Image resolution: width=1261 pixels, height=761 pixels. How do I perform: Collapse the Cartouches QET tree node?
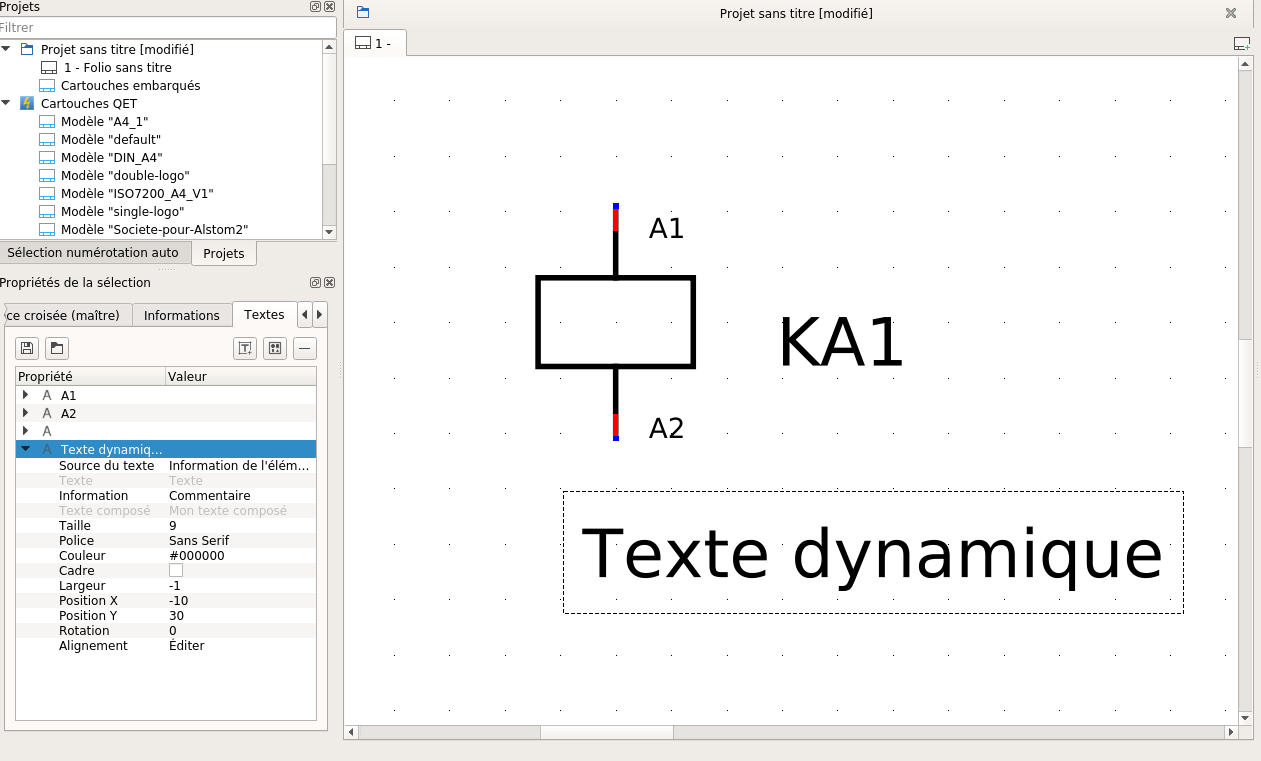click(7, 104)
